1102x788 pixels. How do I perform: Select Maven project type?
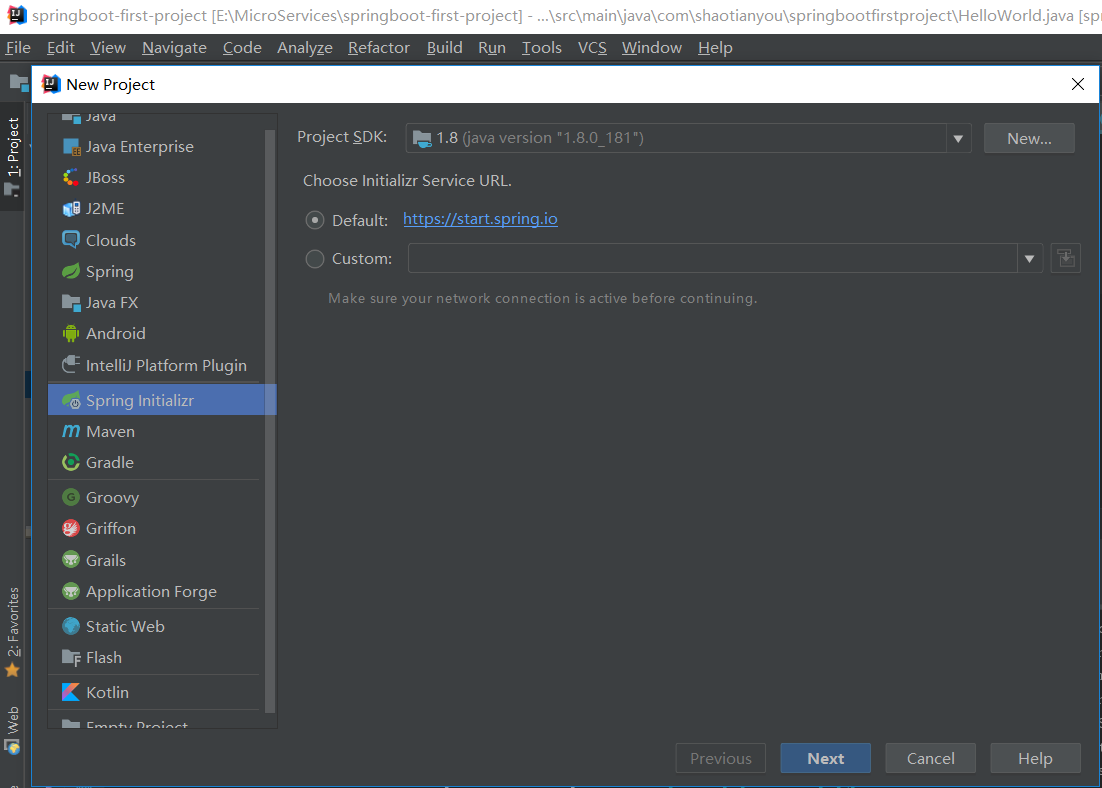click(156, 431)
